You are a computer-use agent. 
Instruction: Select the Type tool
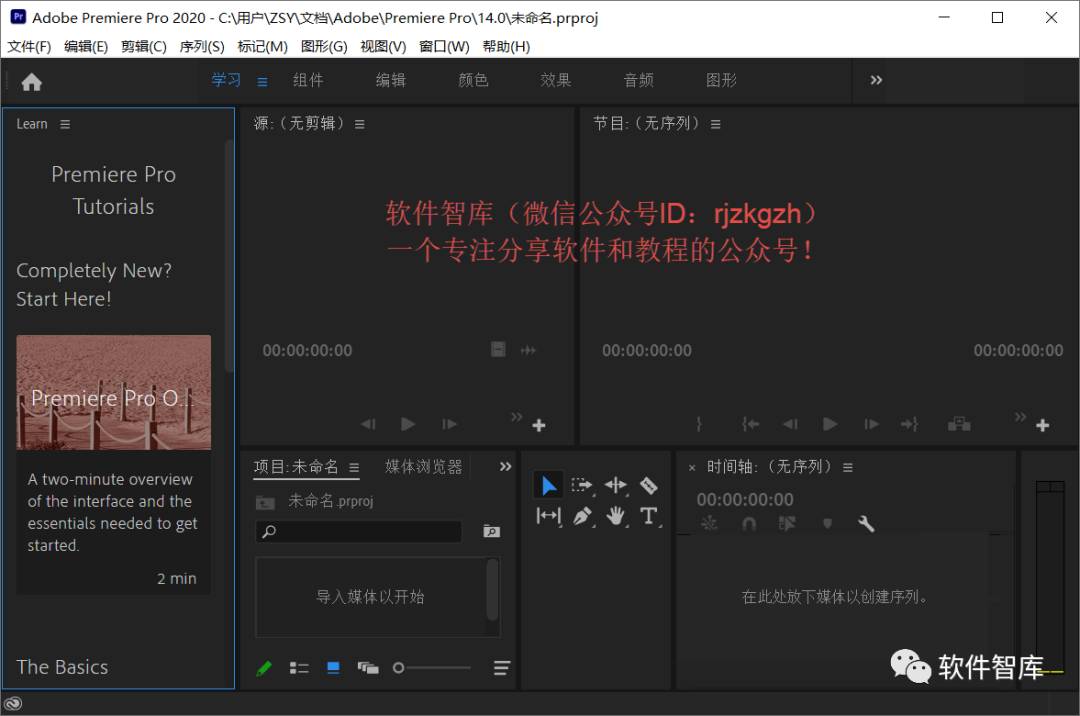pyautogui.click(x=649, y=516)
